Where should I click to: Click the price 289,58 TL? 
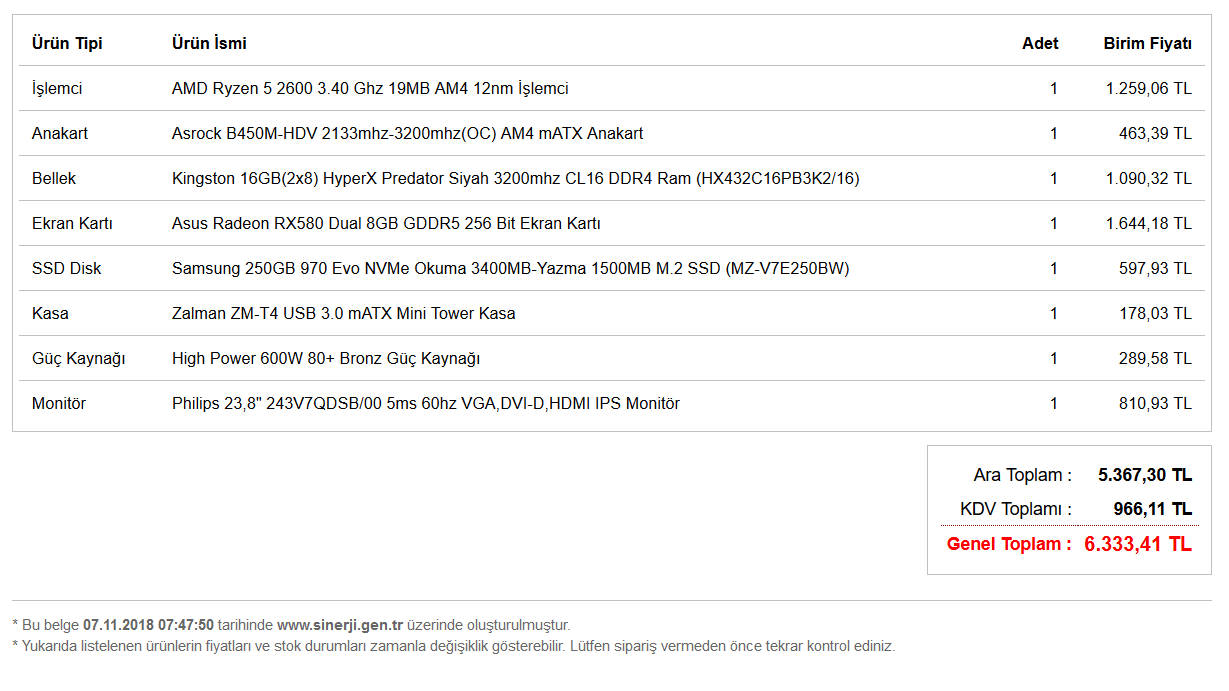1155,358
